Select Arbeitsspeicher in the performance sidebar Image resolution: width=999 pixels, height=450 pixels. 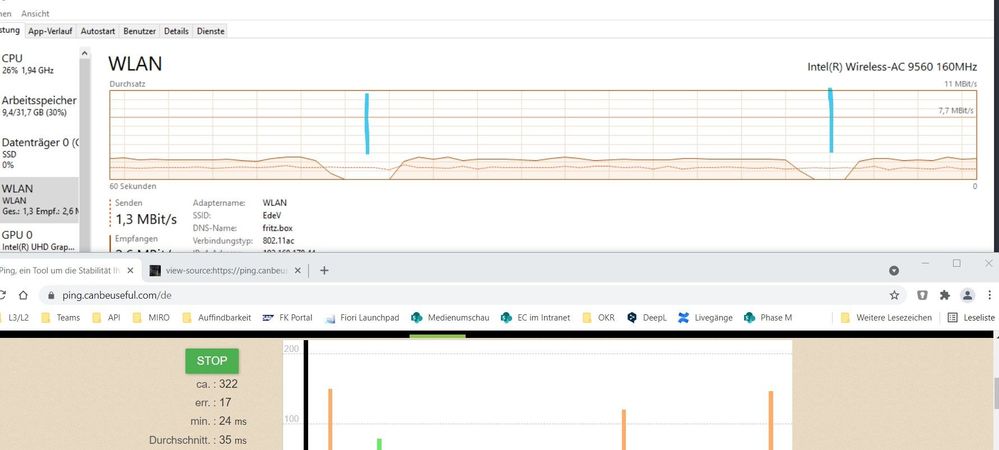[39, 106]
